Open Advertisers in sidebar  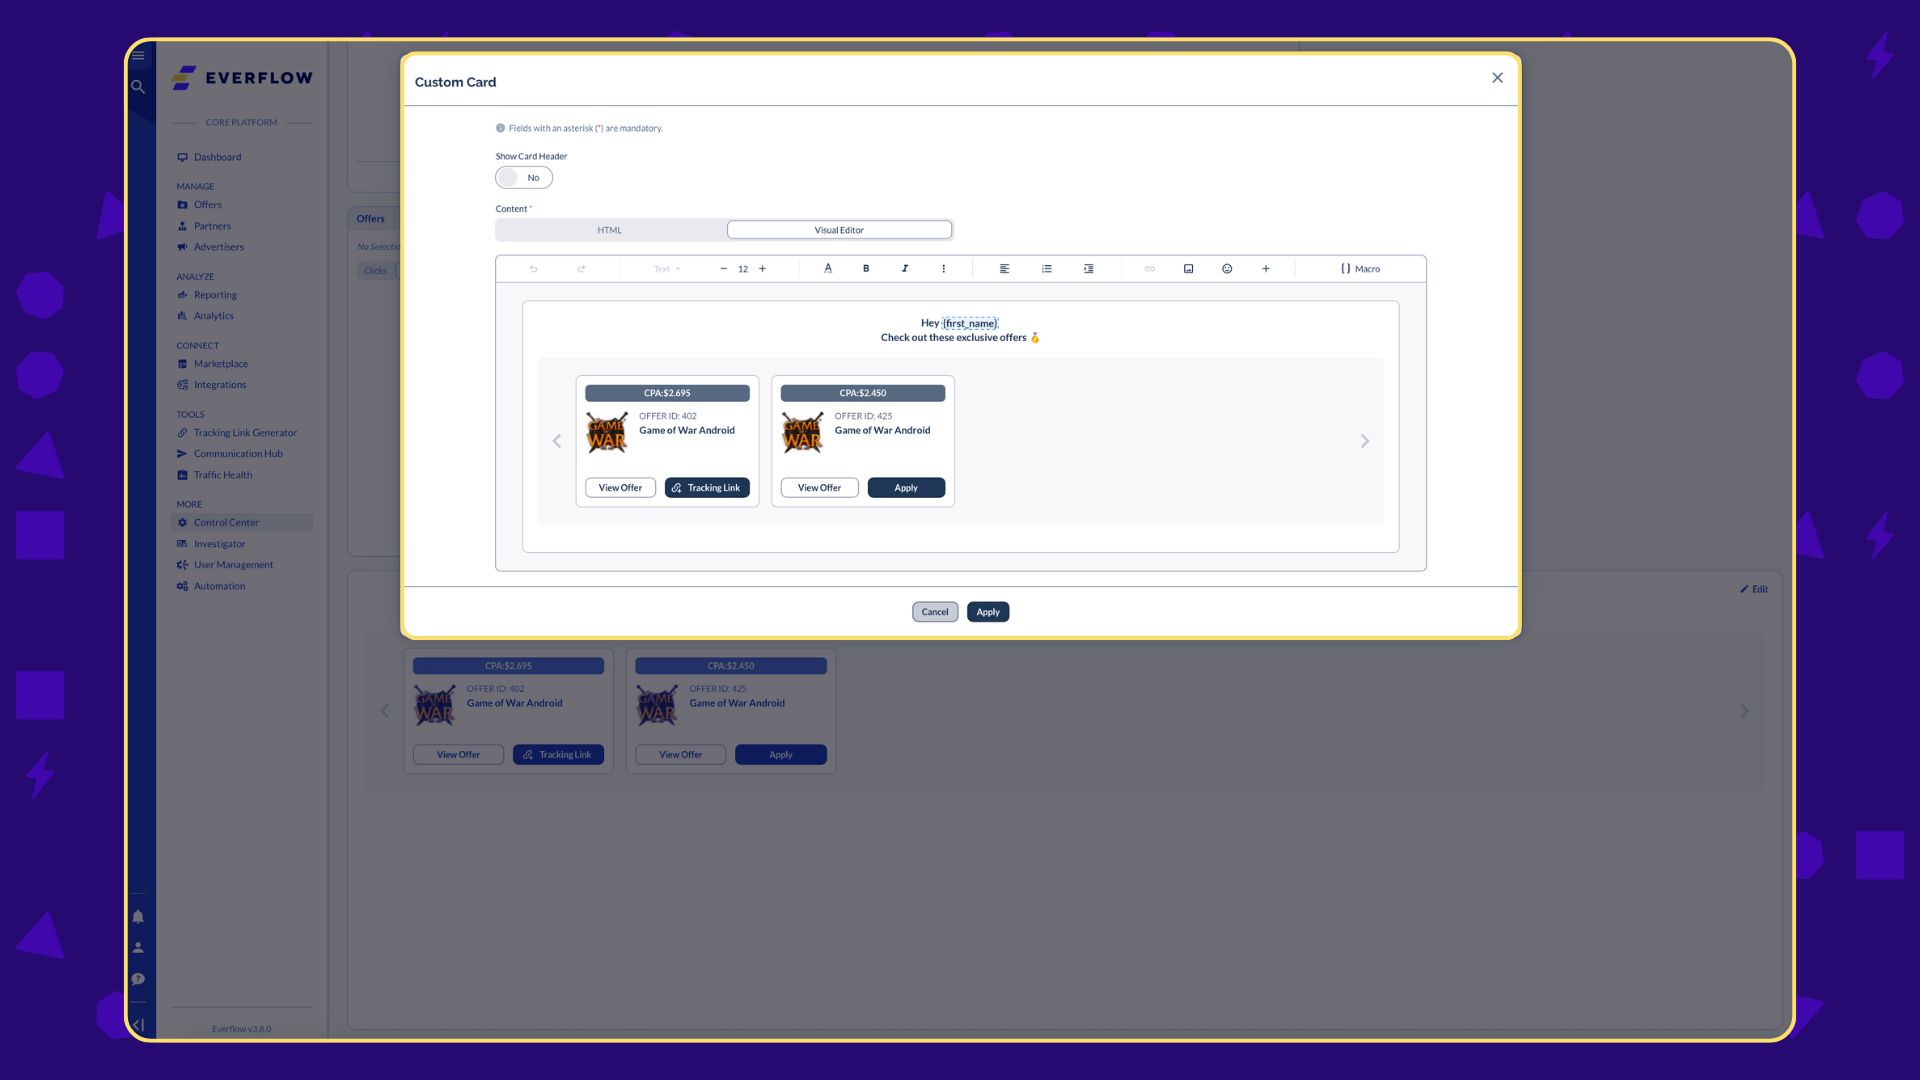[x=218, y=247]
